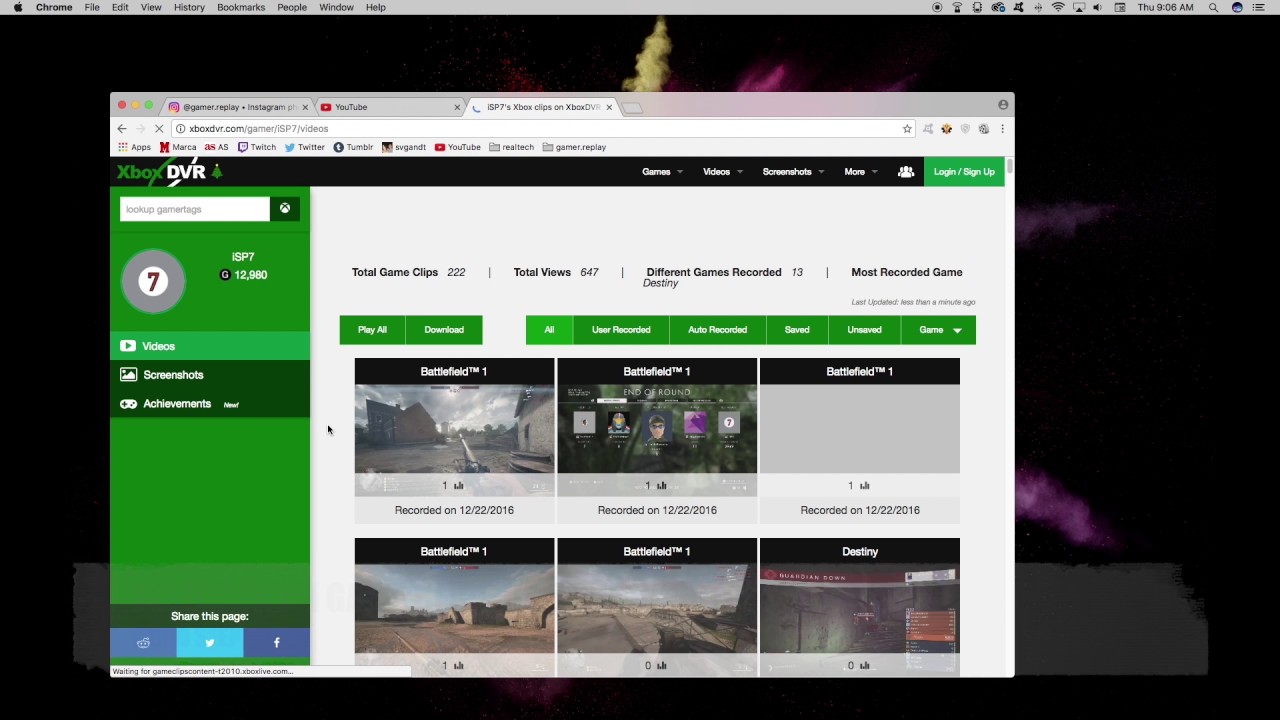This screenshot has height=720, width=1280.
Task: Open the Twitch bookmark
Action: point(257,147)
